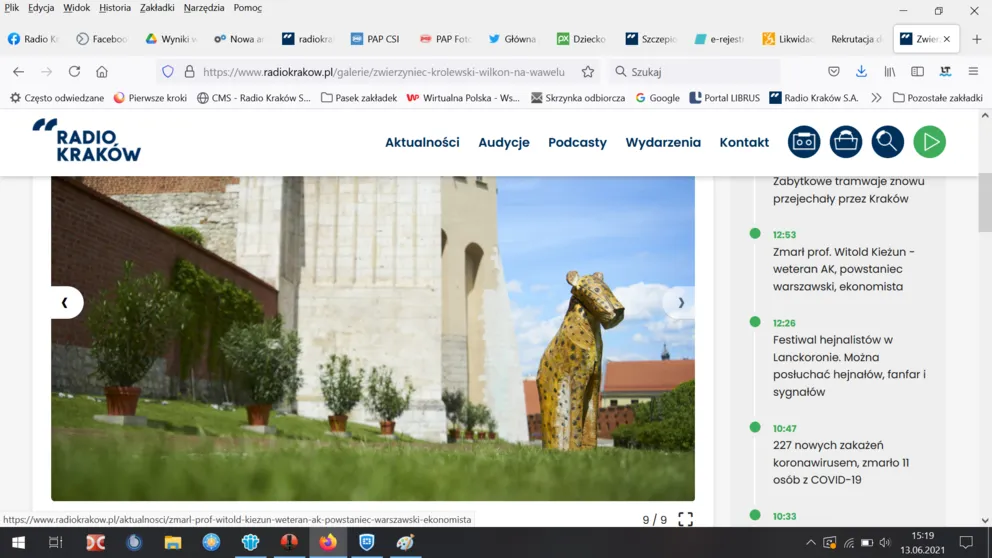Read news about Zabytkowe tramwaje
Viewport: 992px width, 558px height.
848,190
